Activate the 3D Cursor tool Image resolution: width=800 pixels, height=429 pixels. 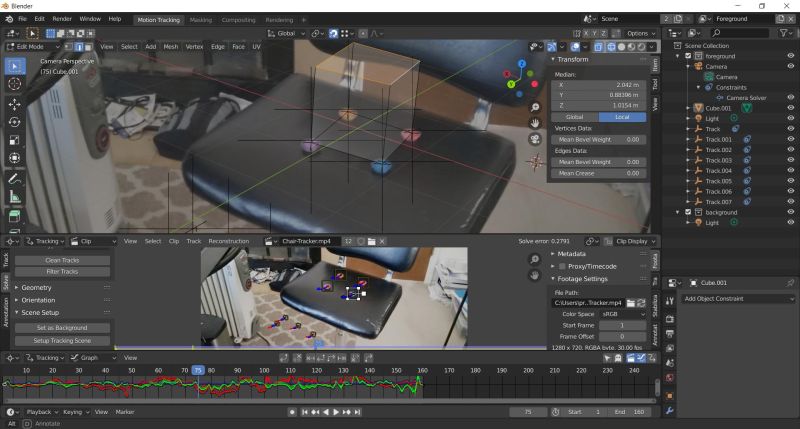tap(15, 84)
